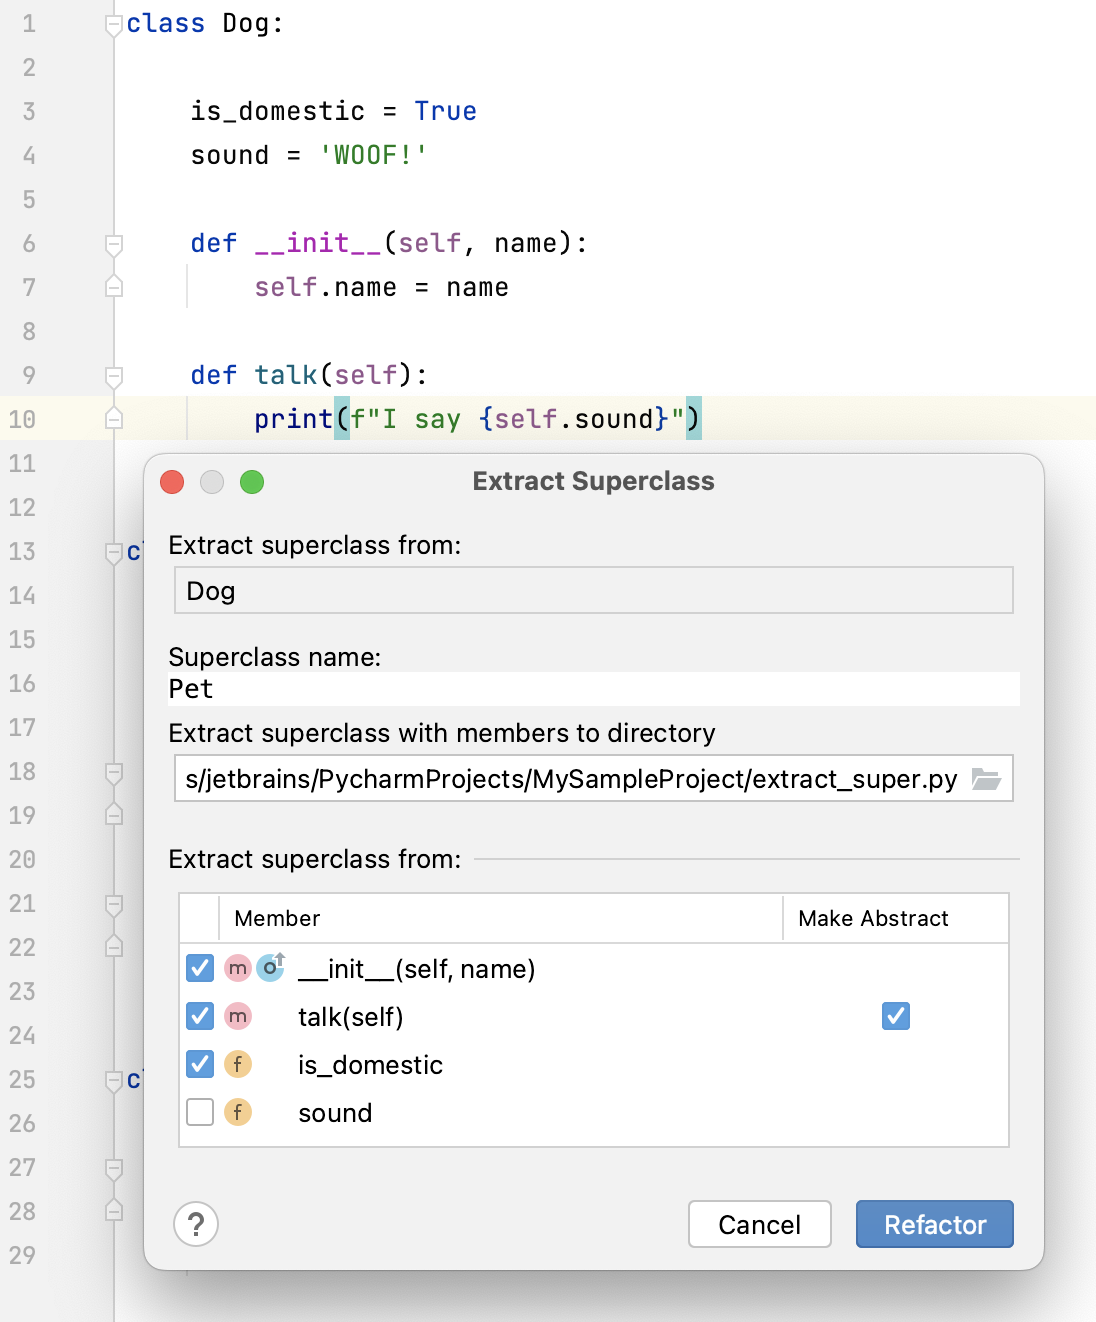The height and width of the screenshot is (1322, 1096).
Task: Uncheck the talk(self) member checkbox
Action: click(x=199, y=1016)
